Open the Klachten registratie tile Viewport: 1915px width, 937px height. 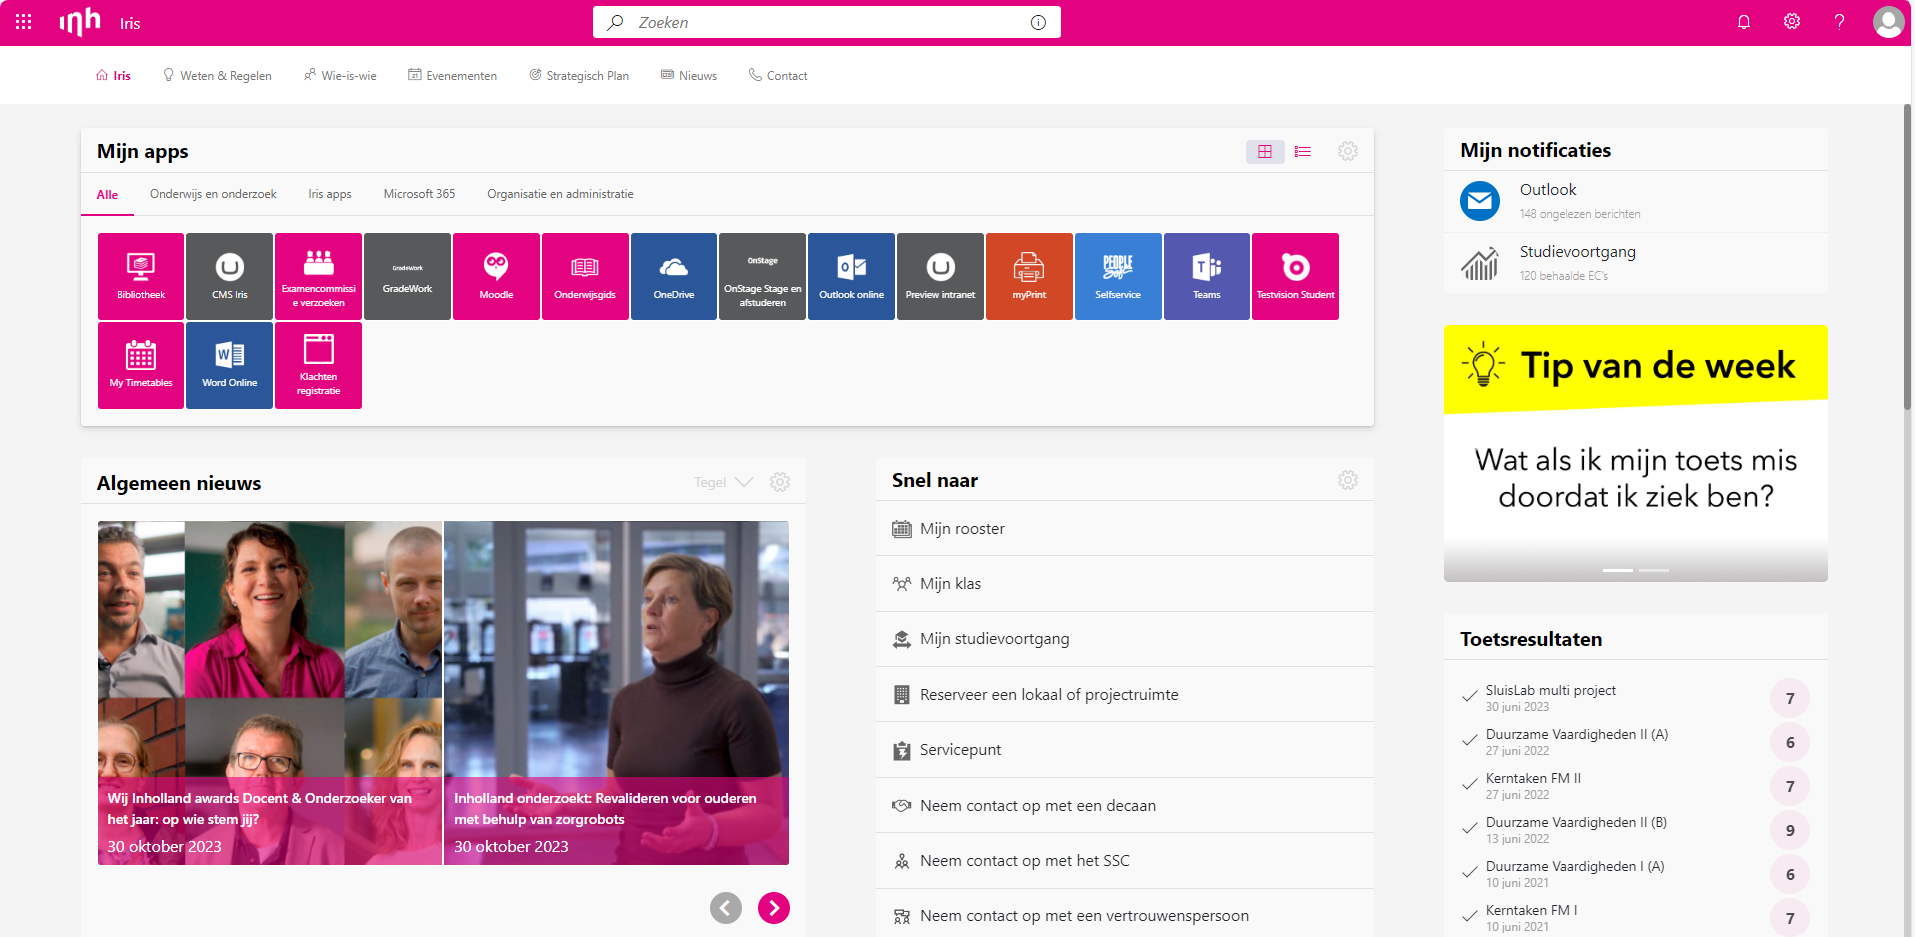(x=319, y=365)
